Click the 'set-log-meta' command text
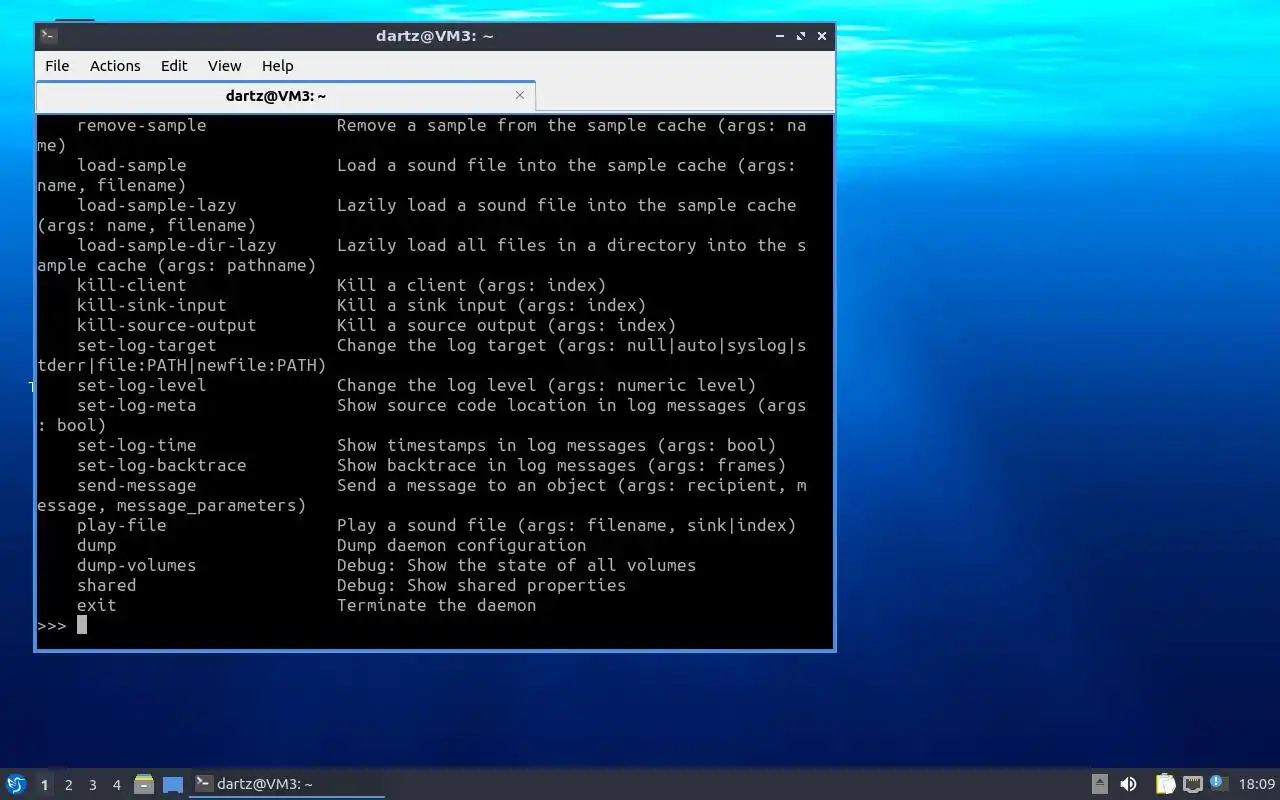 [x=137, y=405]
